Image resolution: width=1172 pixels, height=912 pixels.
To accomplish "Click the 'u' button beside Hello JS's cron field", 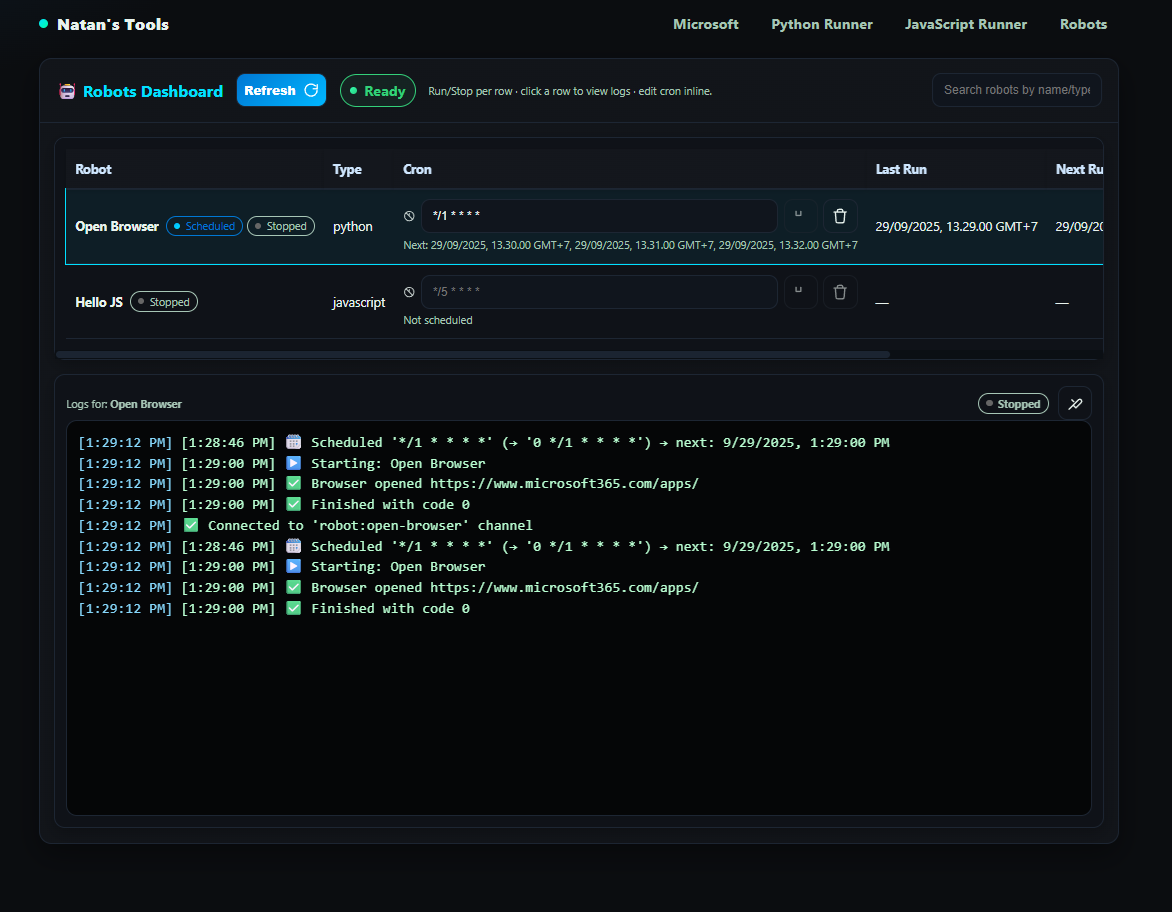I will pos(799,292).
